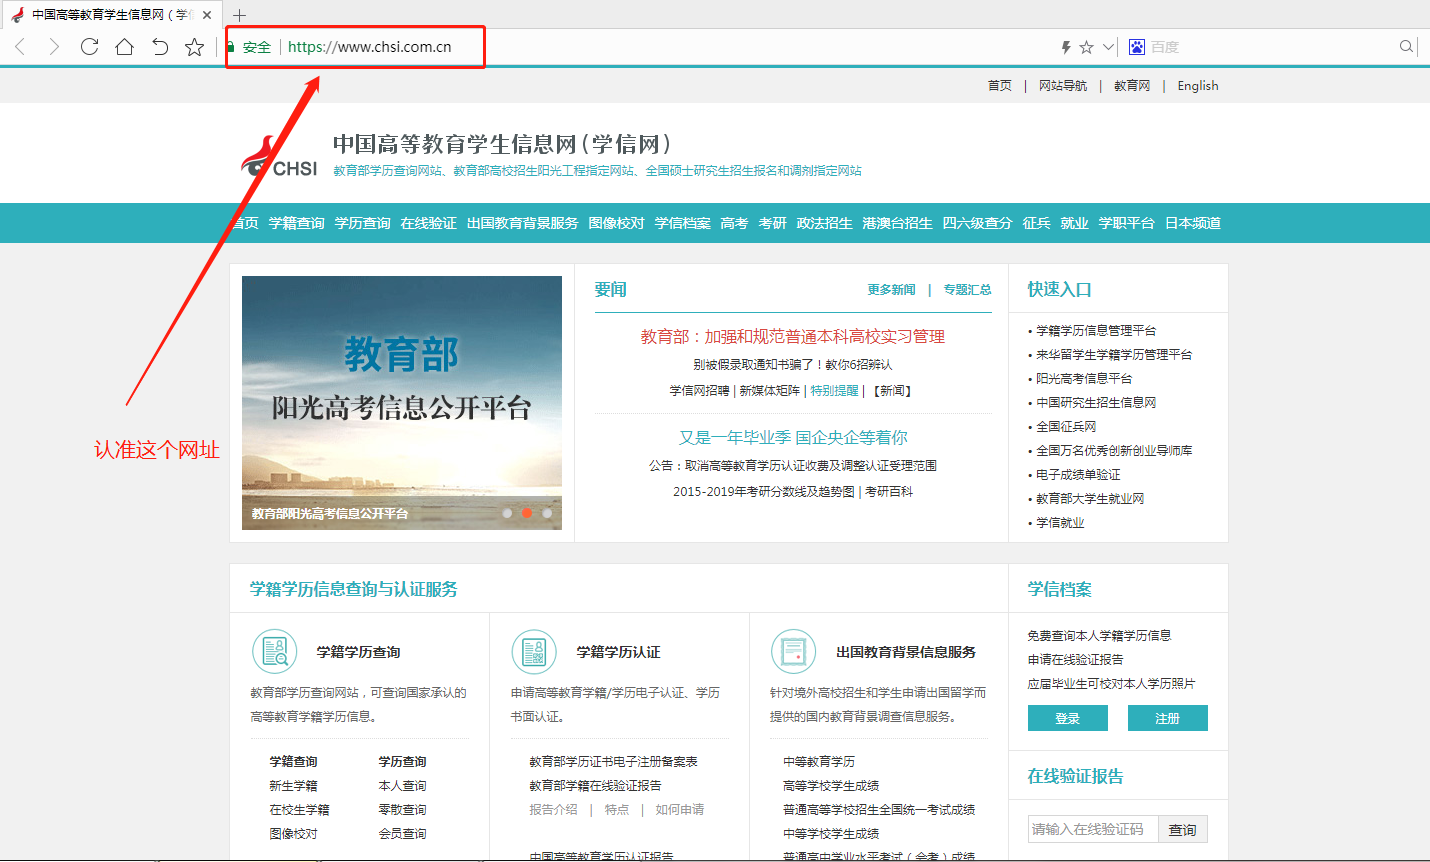Open 学籍查询 in the teal navigation bar
The width and height of the screenshot is (1430, 862).
[x=297, y=223]
